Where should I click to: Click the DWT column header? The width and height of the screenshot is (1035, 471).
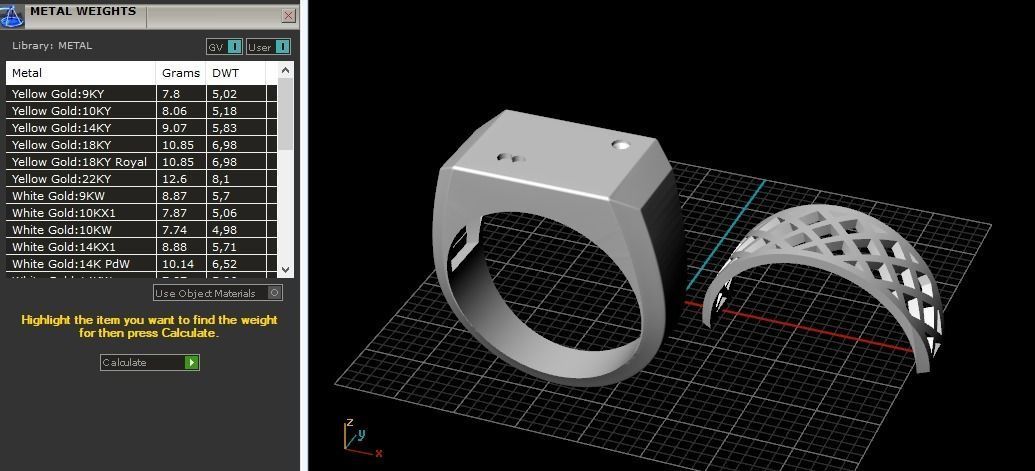(x=236, y=73)
